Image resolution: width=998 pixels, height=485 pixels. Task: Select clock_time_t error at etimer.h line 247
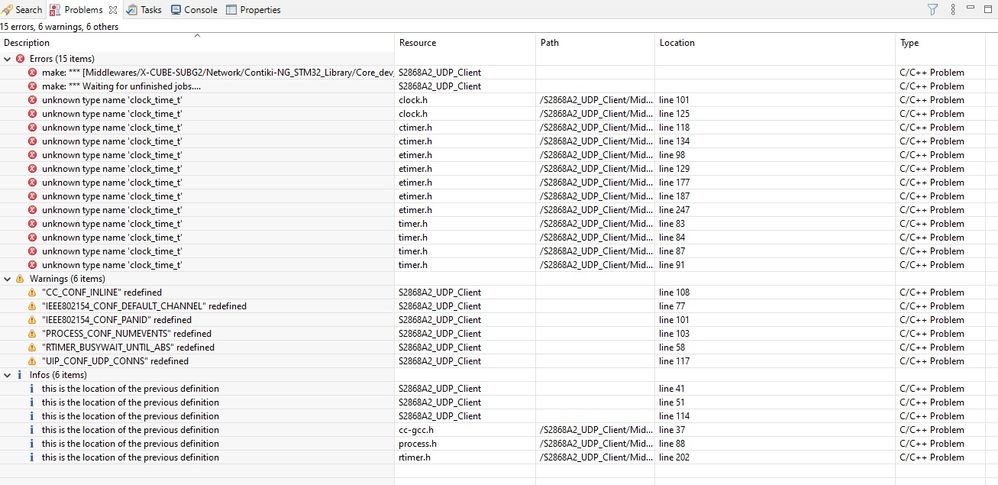pyautogui.click(x=112, y=210)
